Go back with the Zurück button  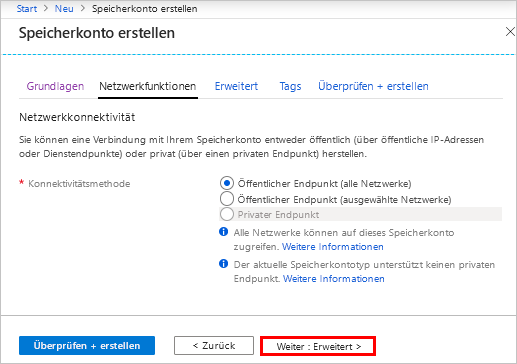pos(214,346)
